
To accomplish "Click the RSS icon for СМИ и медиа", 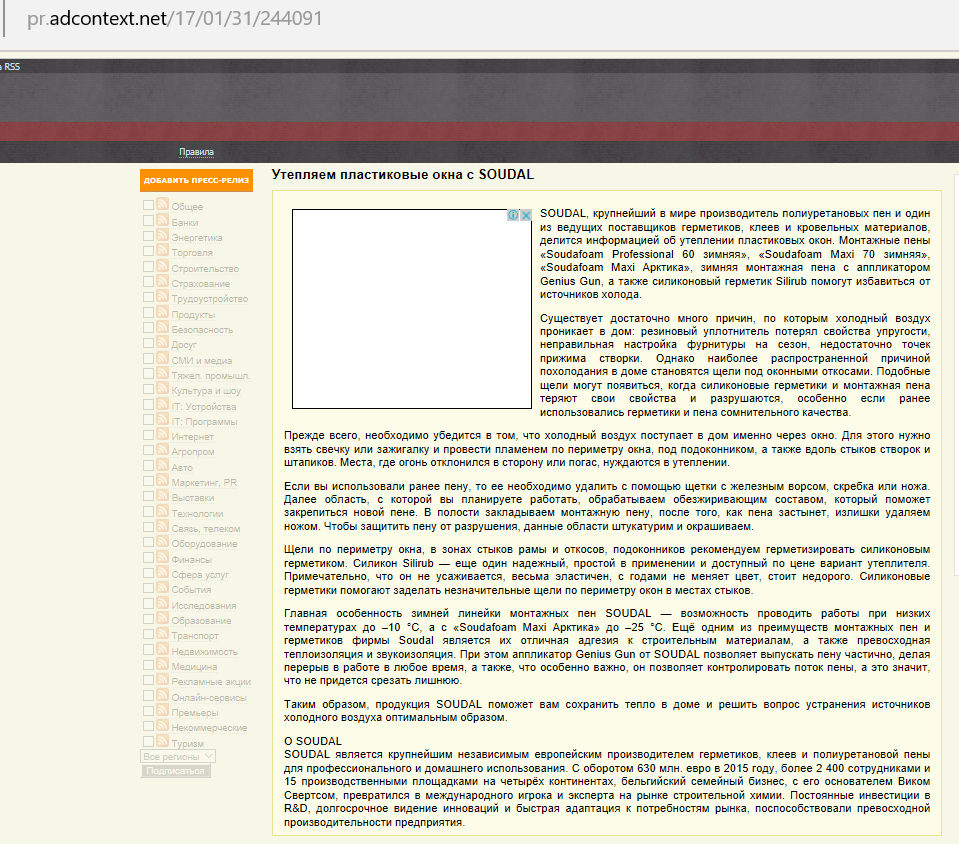I will (x=162, y=358).
